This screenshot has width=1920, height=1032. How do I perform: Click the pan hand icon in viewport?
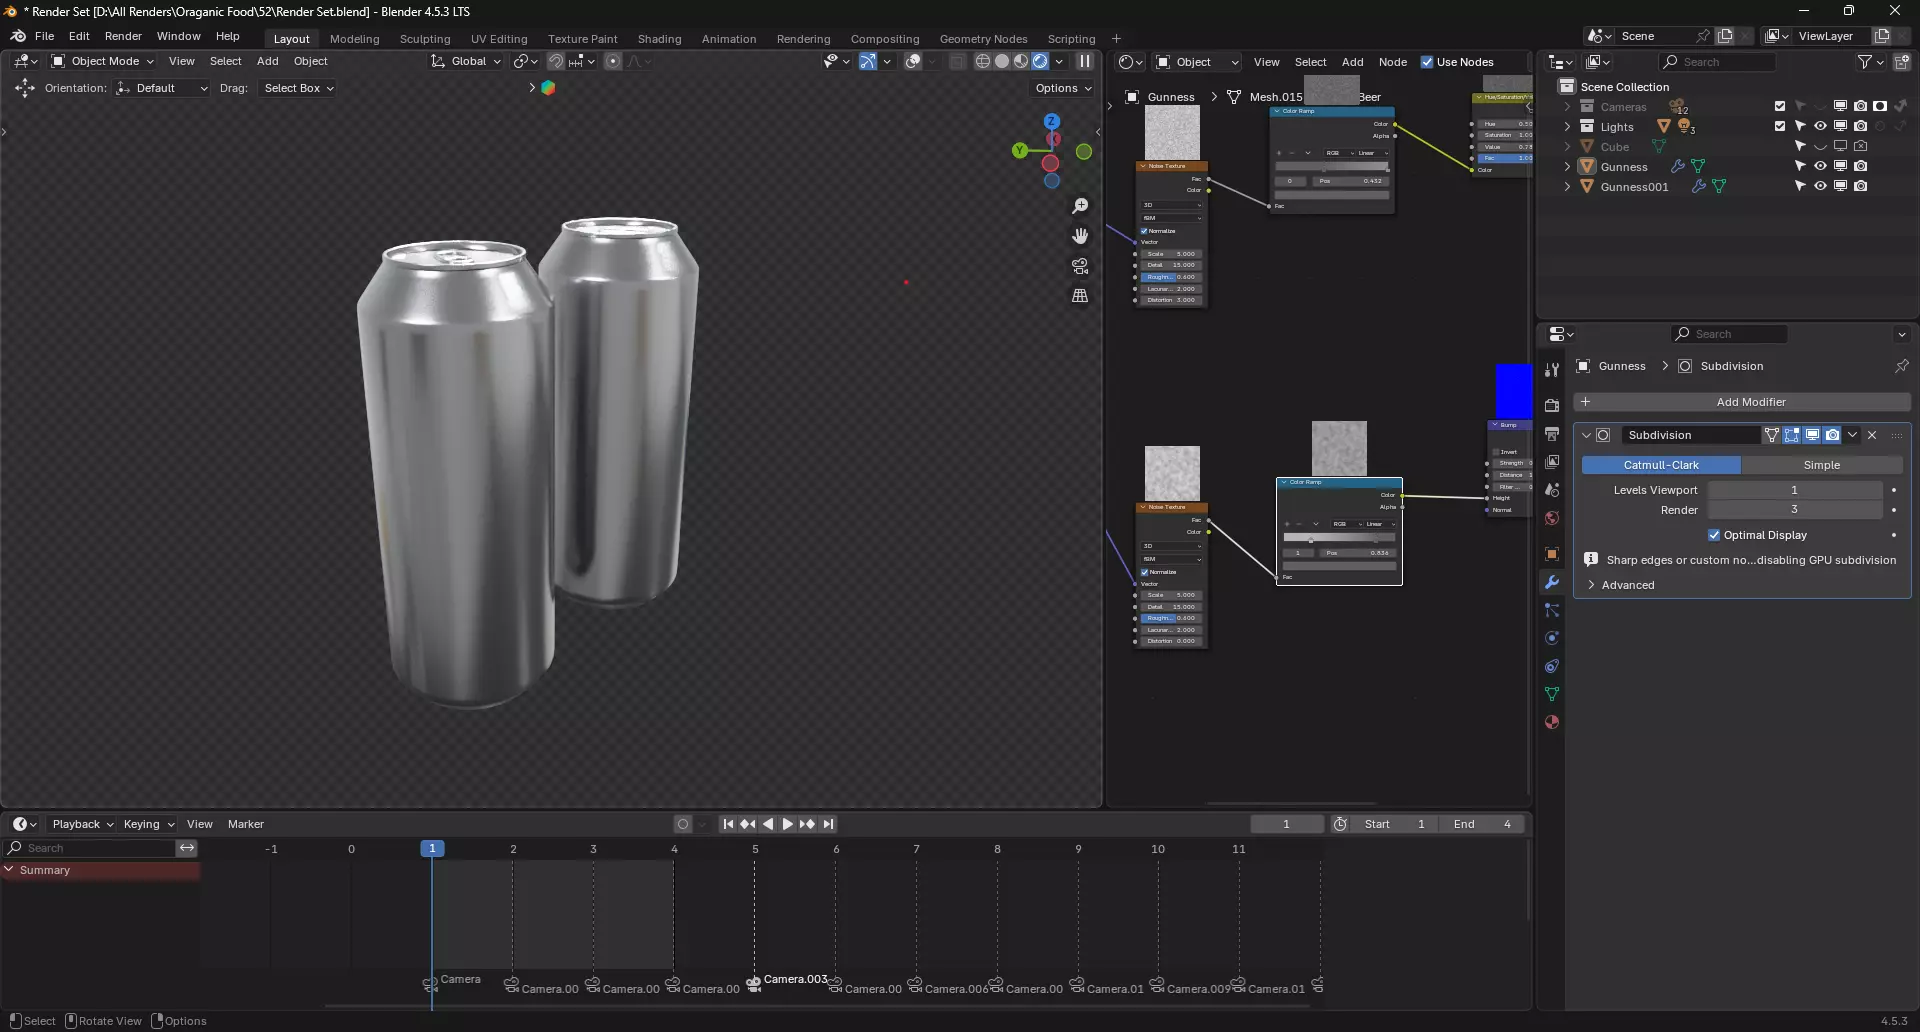click(1080, 236)
